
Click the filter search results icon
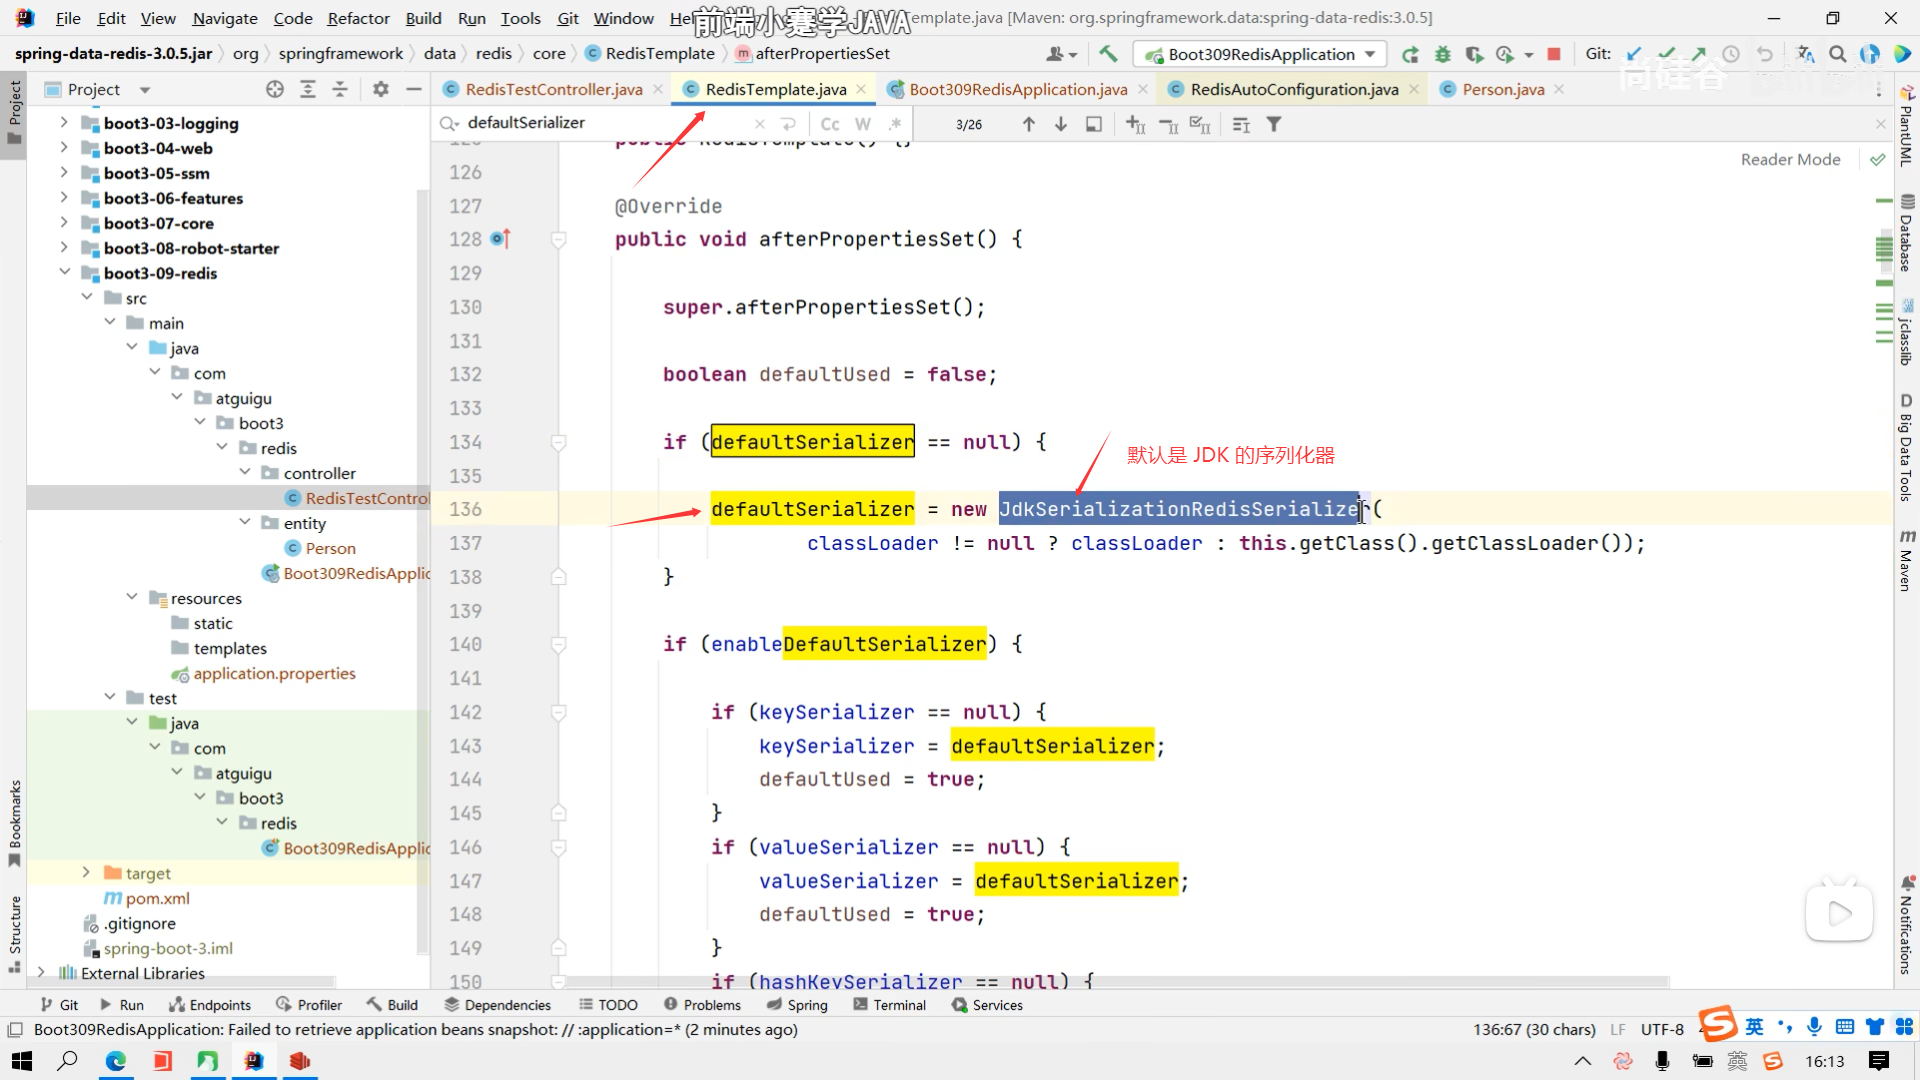pyautogui.click(x=1274, y=124)
